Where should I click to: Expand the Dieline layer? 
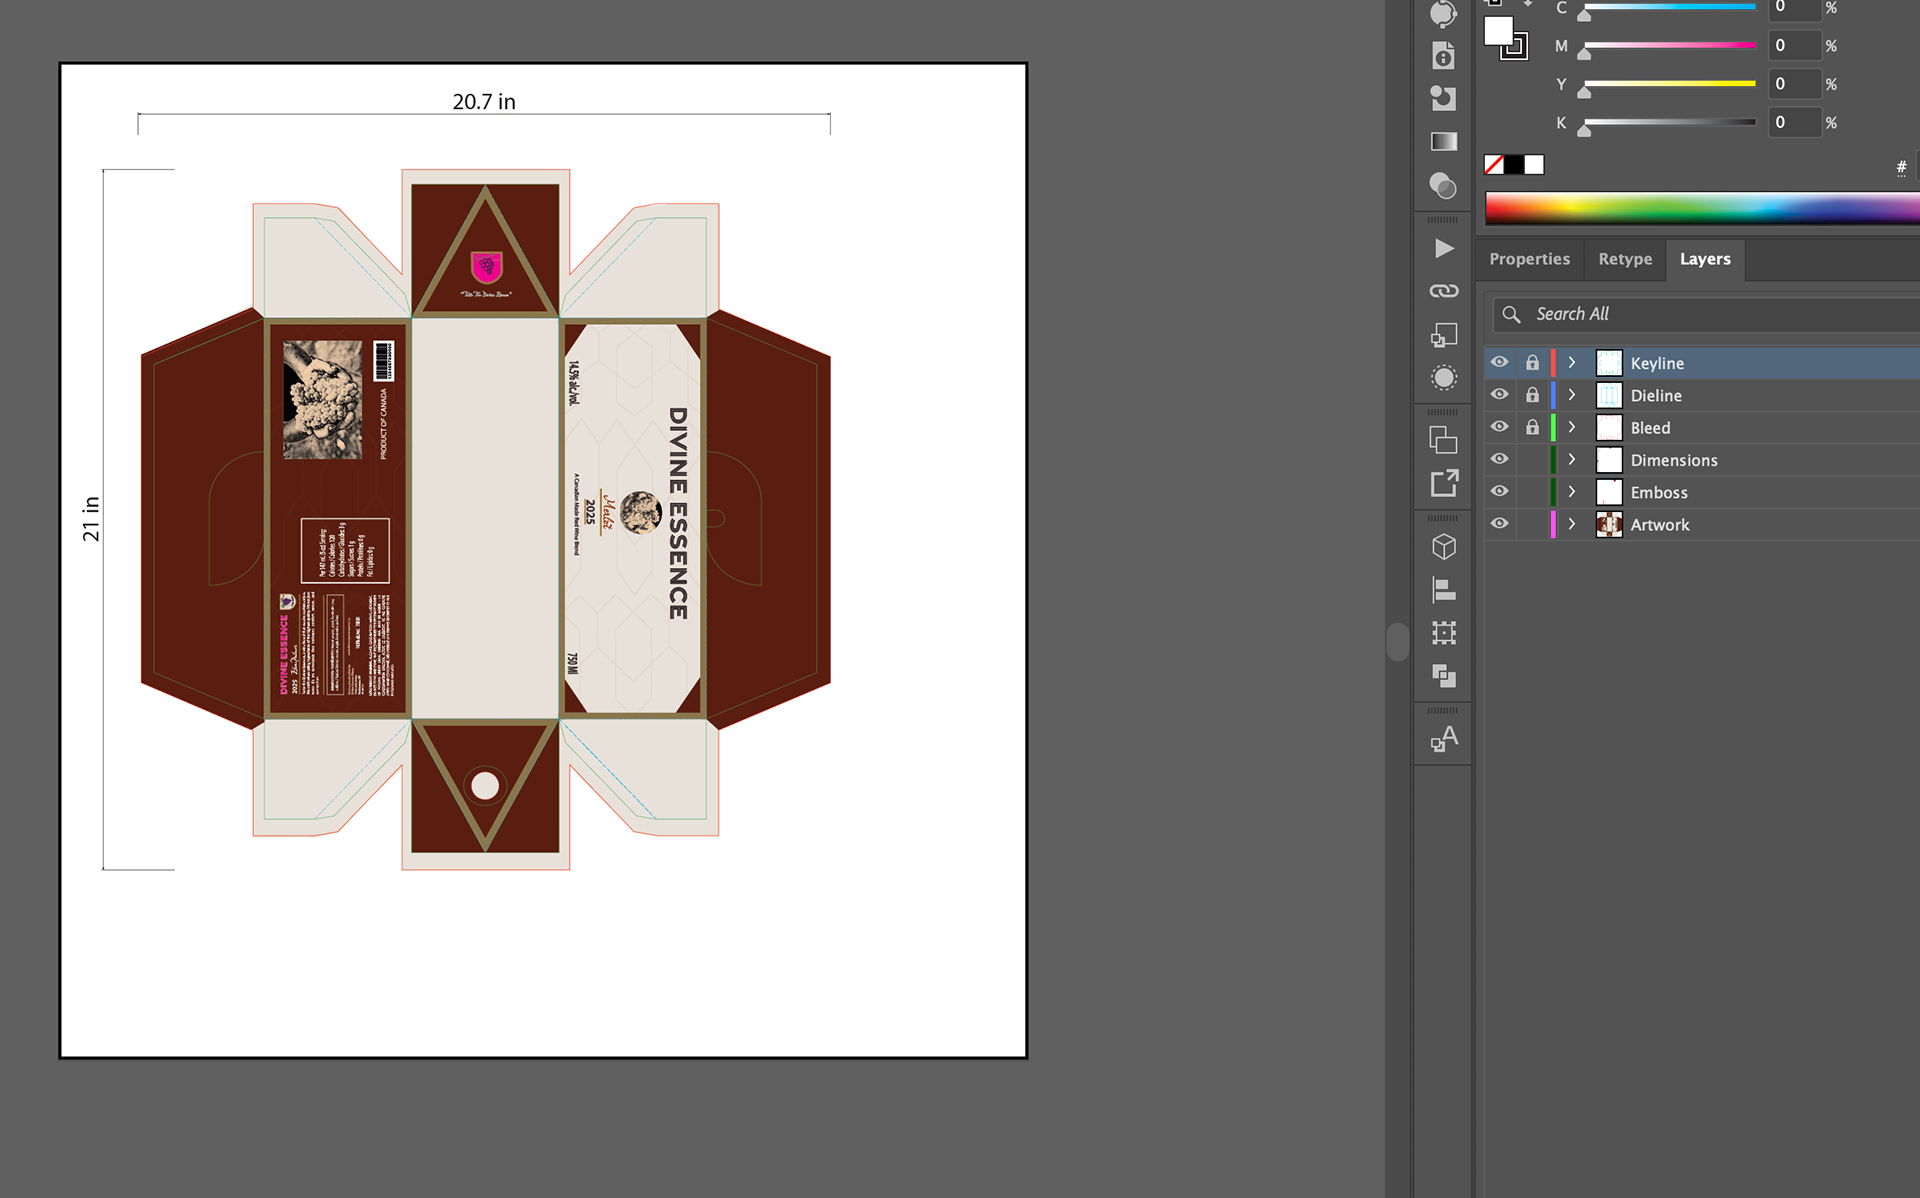pyautogui.click(x=1572, y=395)
